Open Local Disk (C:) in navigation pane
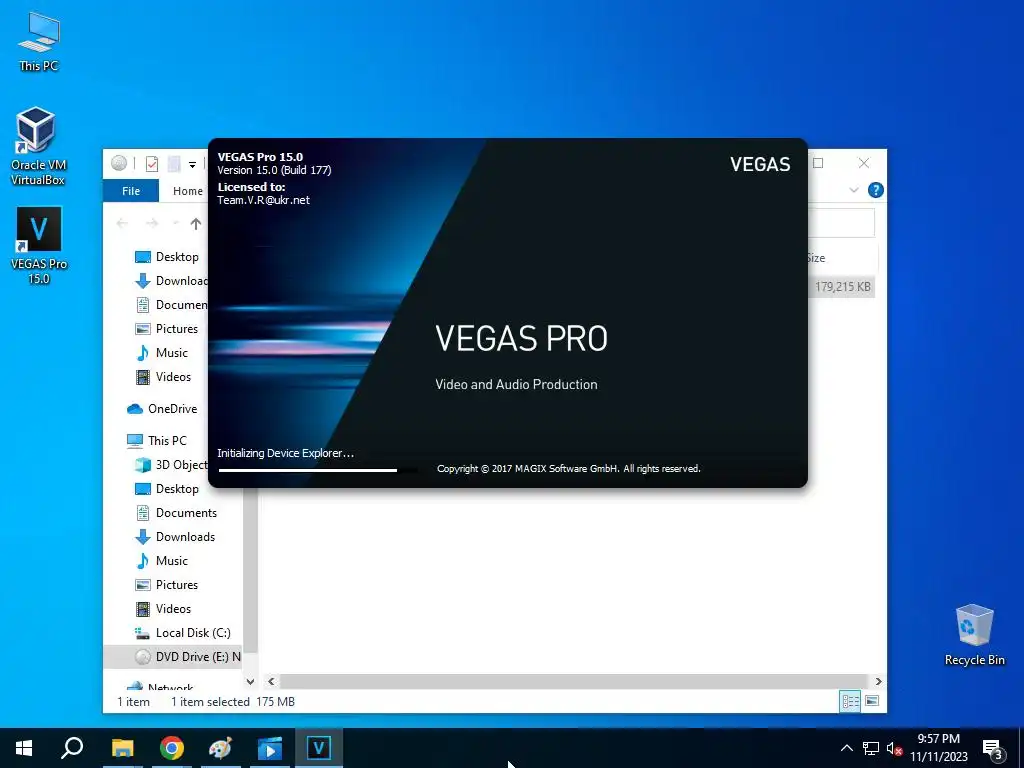 (x=182, y=633)
